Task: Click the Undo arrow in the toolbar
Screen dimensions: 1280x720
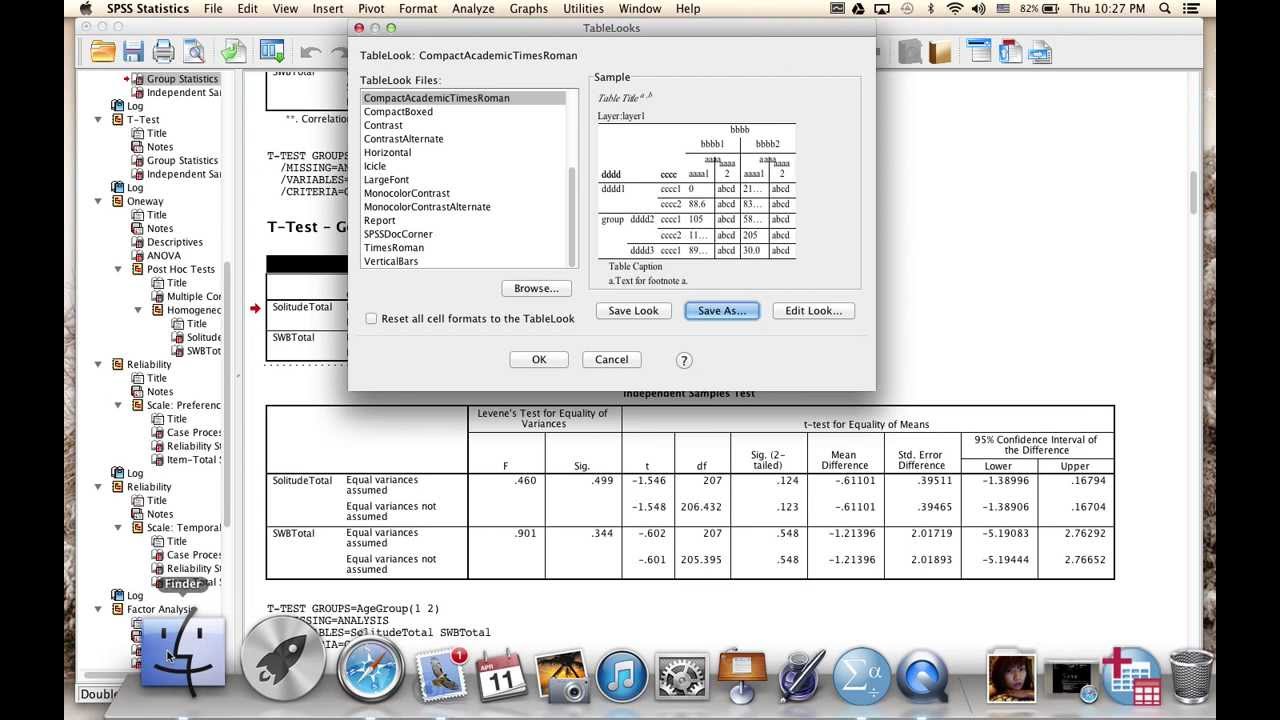Action: (x=311, y=52)
